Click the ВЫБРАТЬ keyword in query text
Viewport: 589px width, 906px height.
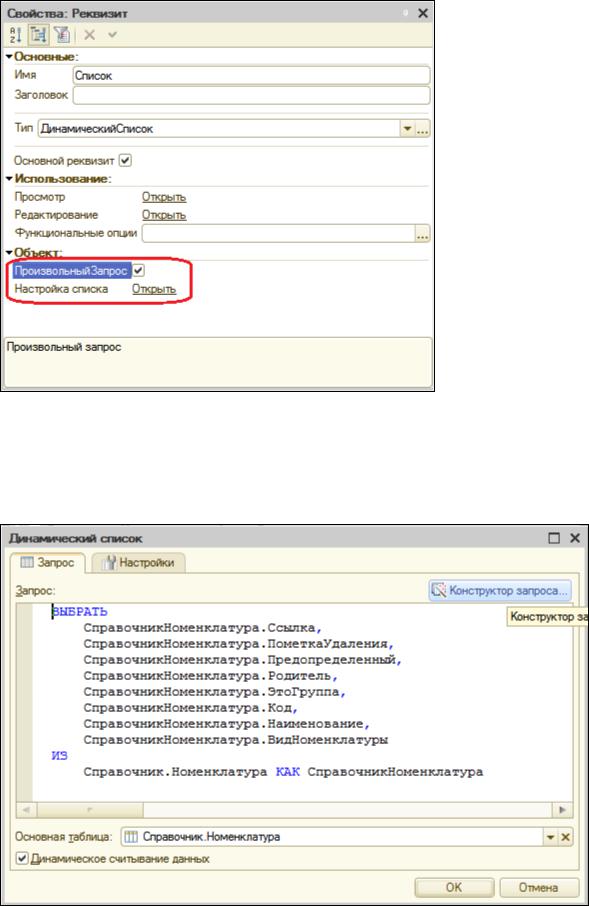[x=80, y=611]
